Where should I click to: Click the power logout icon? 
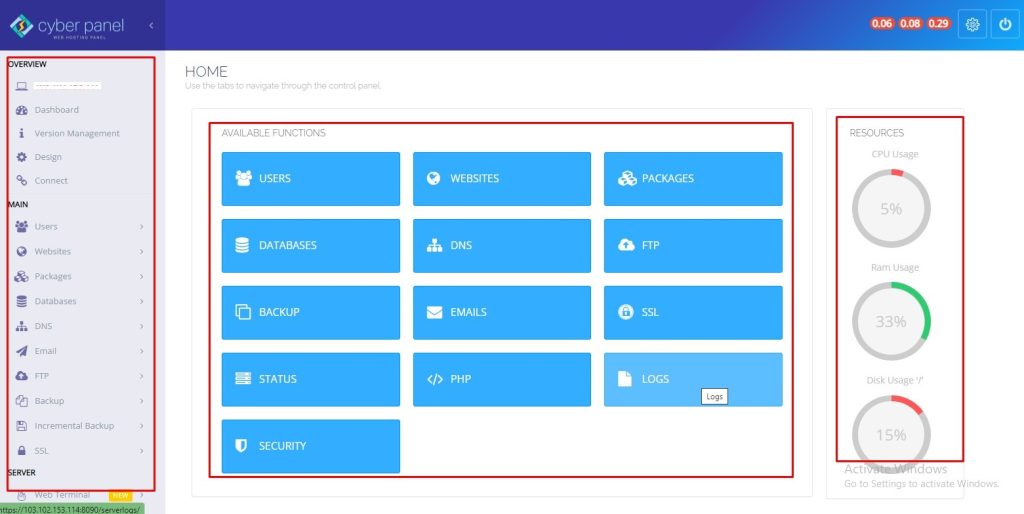tap(1005, 25)
